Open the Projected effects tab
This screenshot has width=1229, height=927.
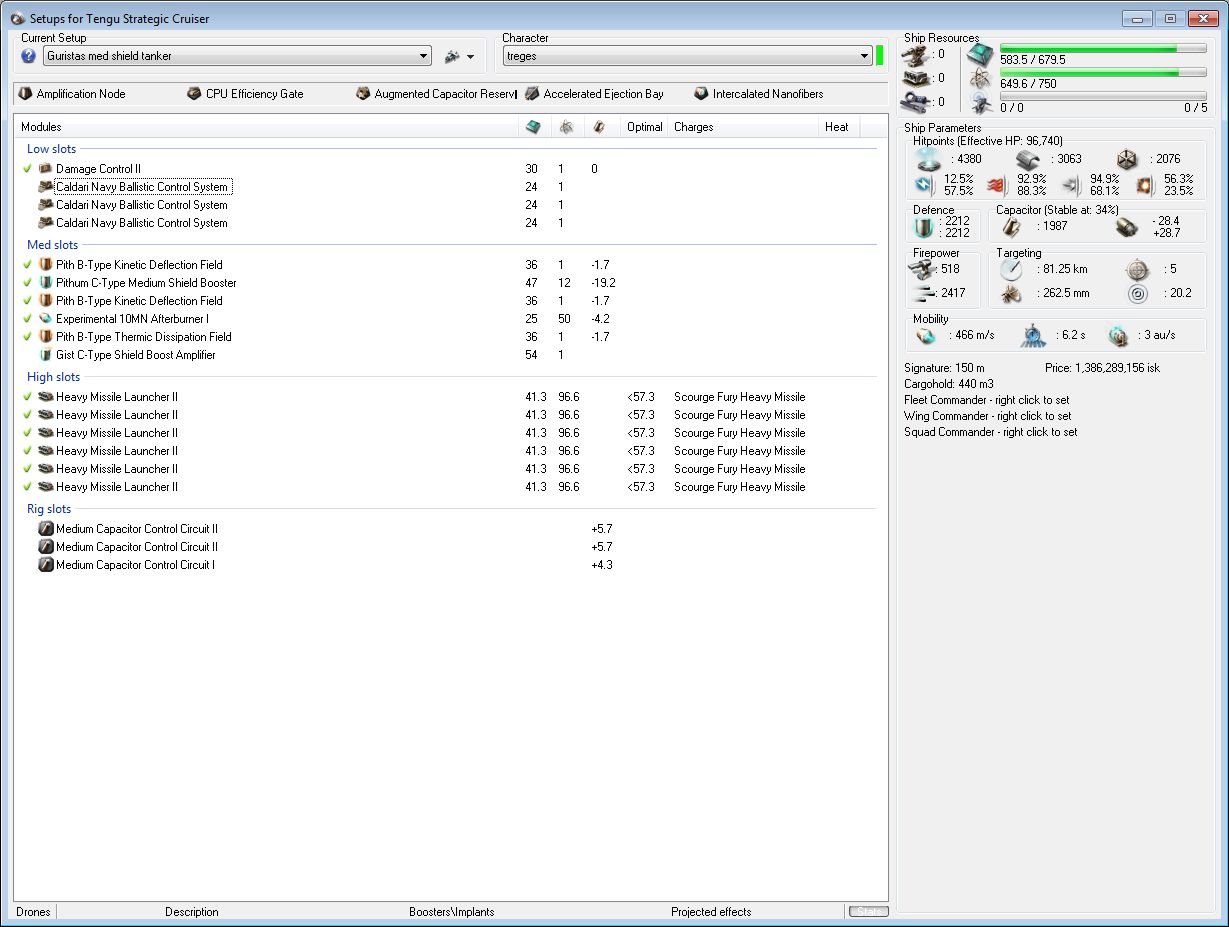click(712, 912)
